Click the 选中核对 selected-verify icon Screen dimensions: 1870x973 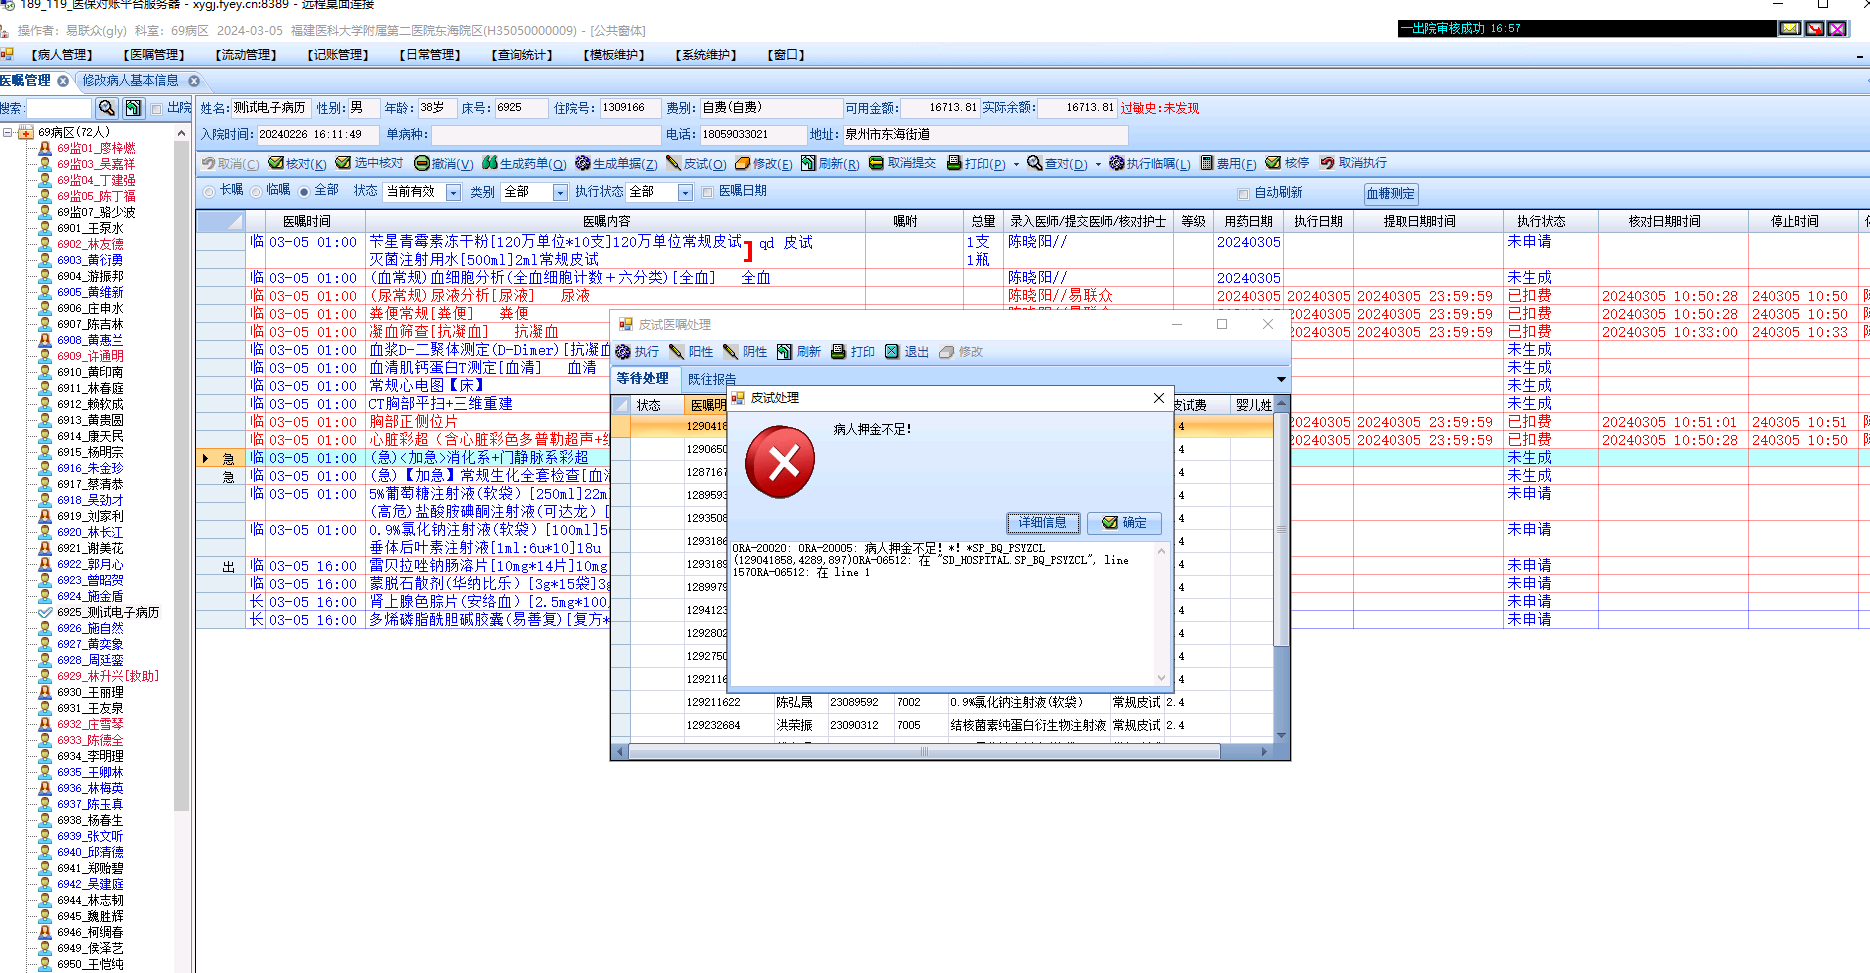tap(343, 163)
